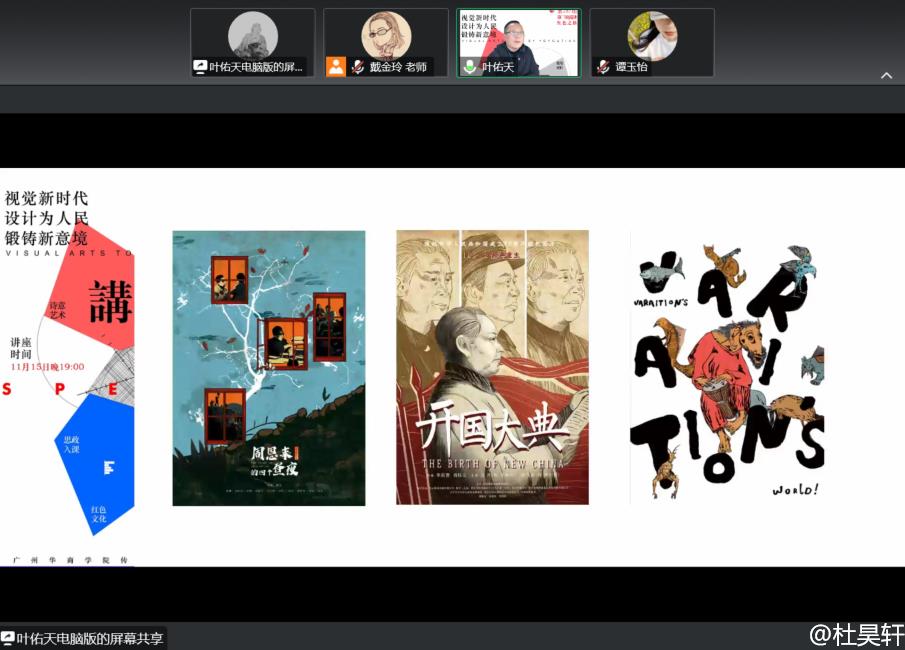Click the red 講 character on lecture poster
The height and width of the screenshot is (650, 905).
(x=110, y=301)
